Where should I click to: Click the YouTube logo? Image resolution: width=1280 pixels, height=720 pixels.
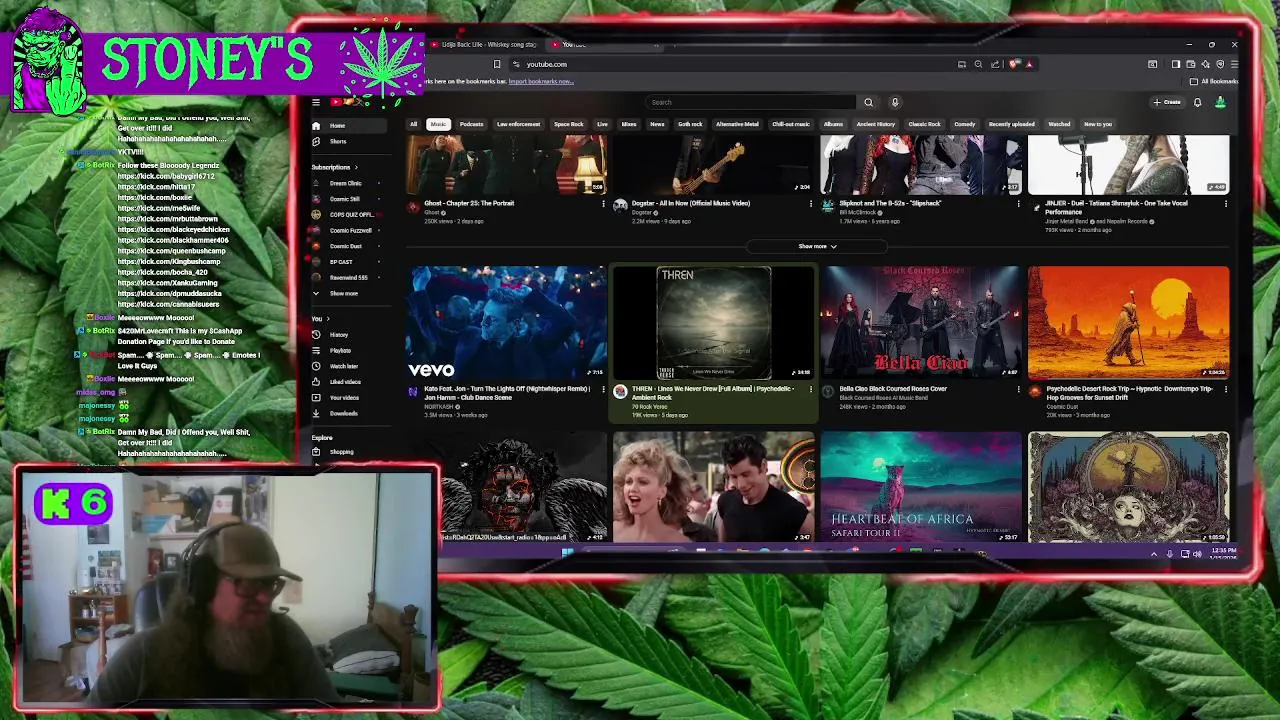tap(348, 102)
